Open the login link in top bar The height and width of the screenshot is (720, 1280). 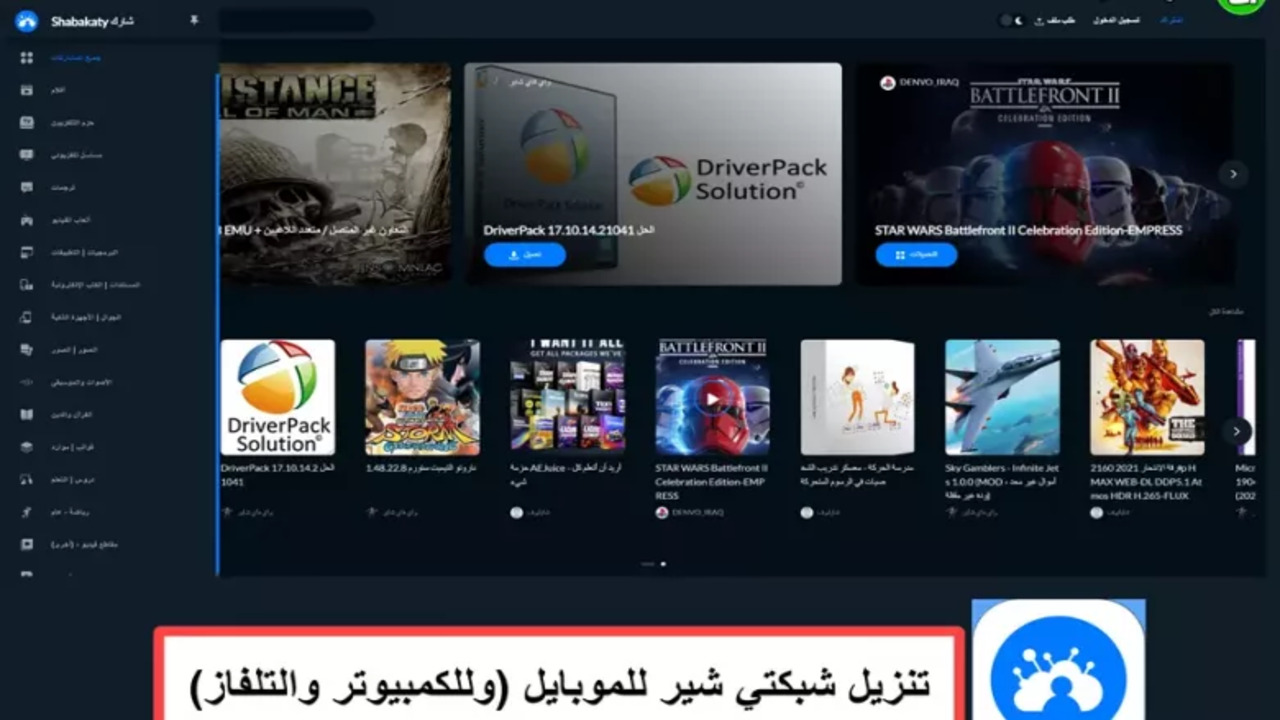(1117, 20)
